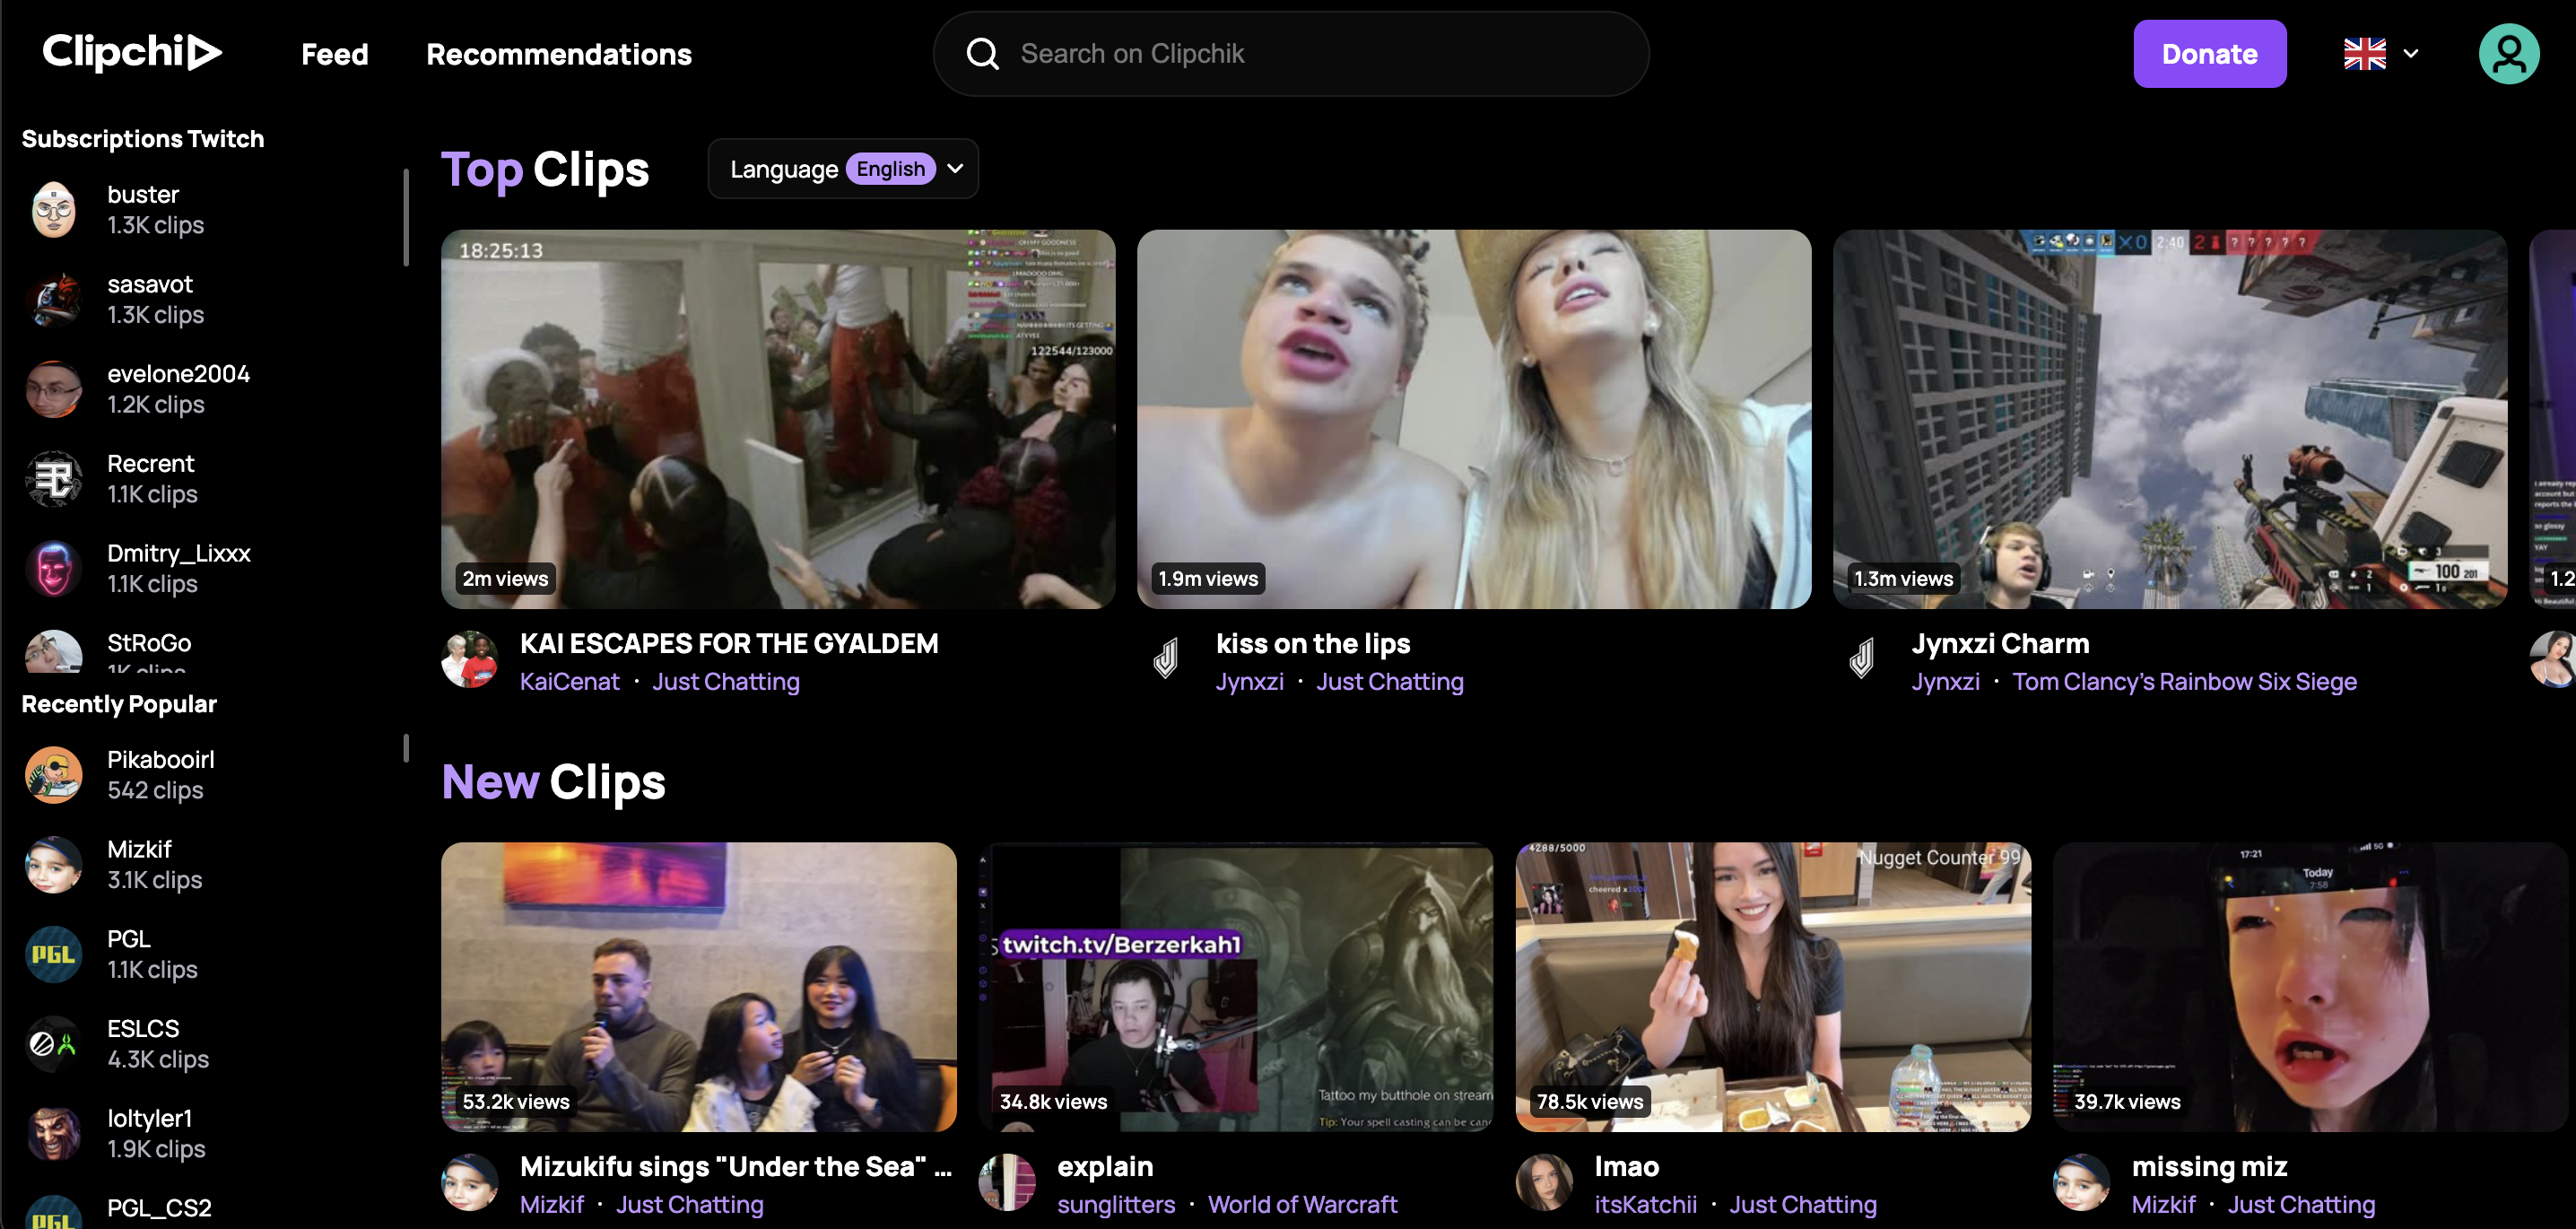2576x1229 pixels.
Task: Play Jynxzi Charm clip thumbnail
Action: coord(2170,419)
